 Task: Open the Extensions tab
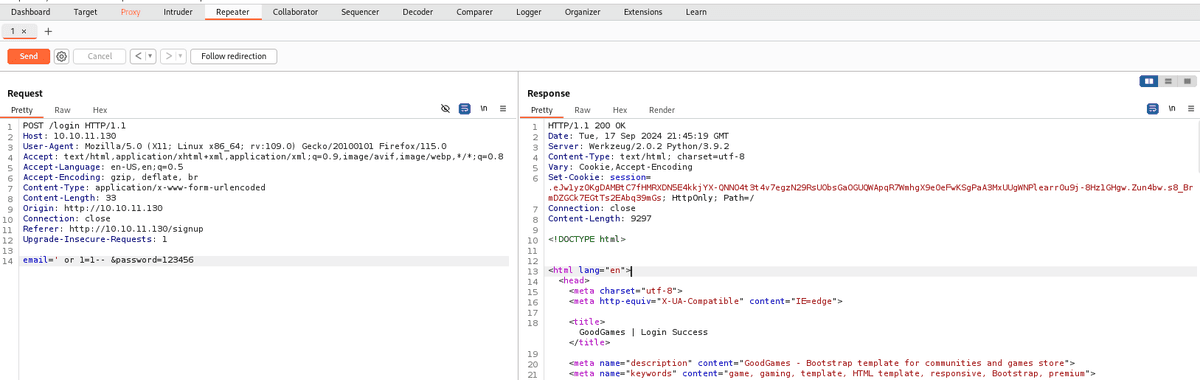coord(642,11)
